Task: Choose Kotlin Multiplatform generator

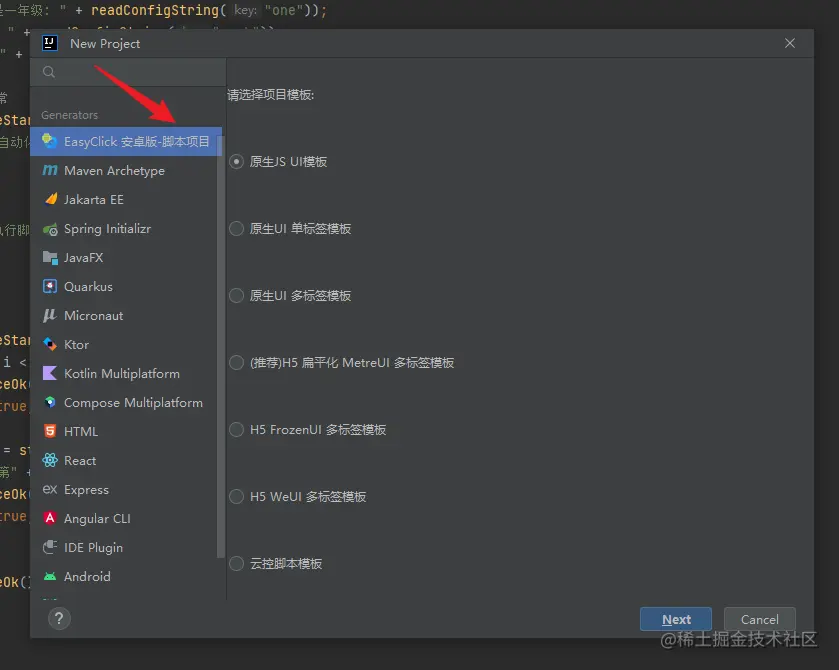Action: [126, 373]
